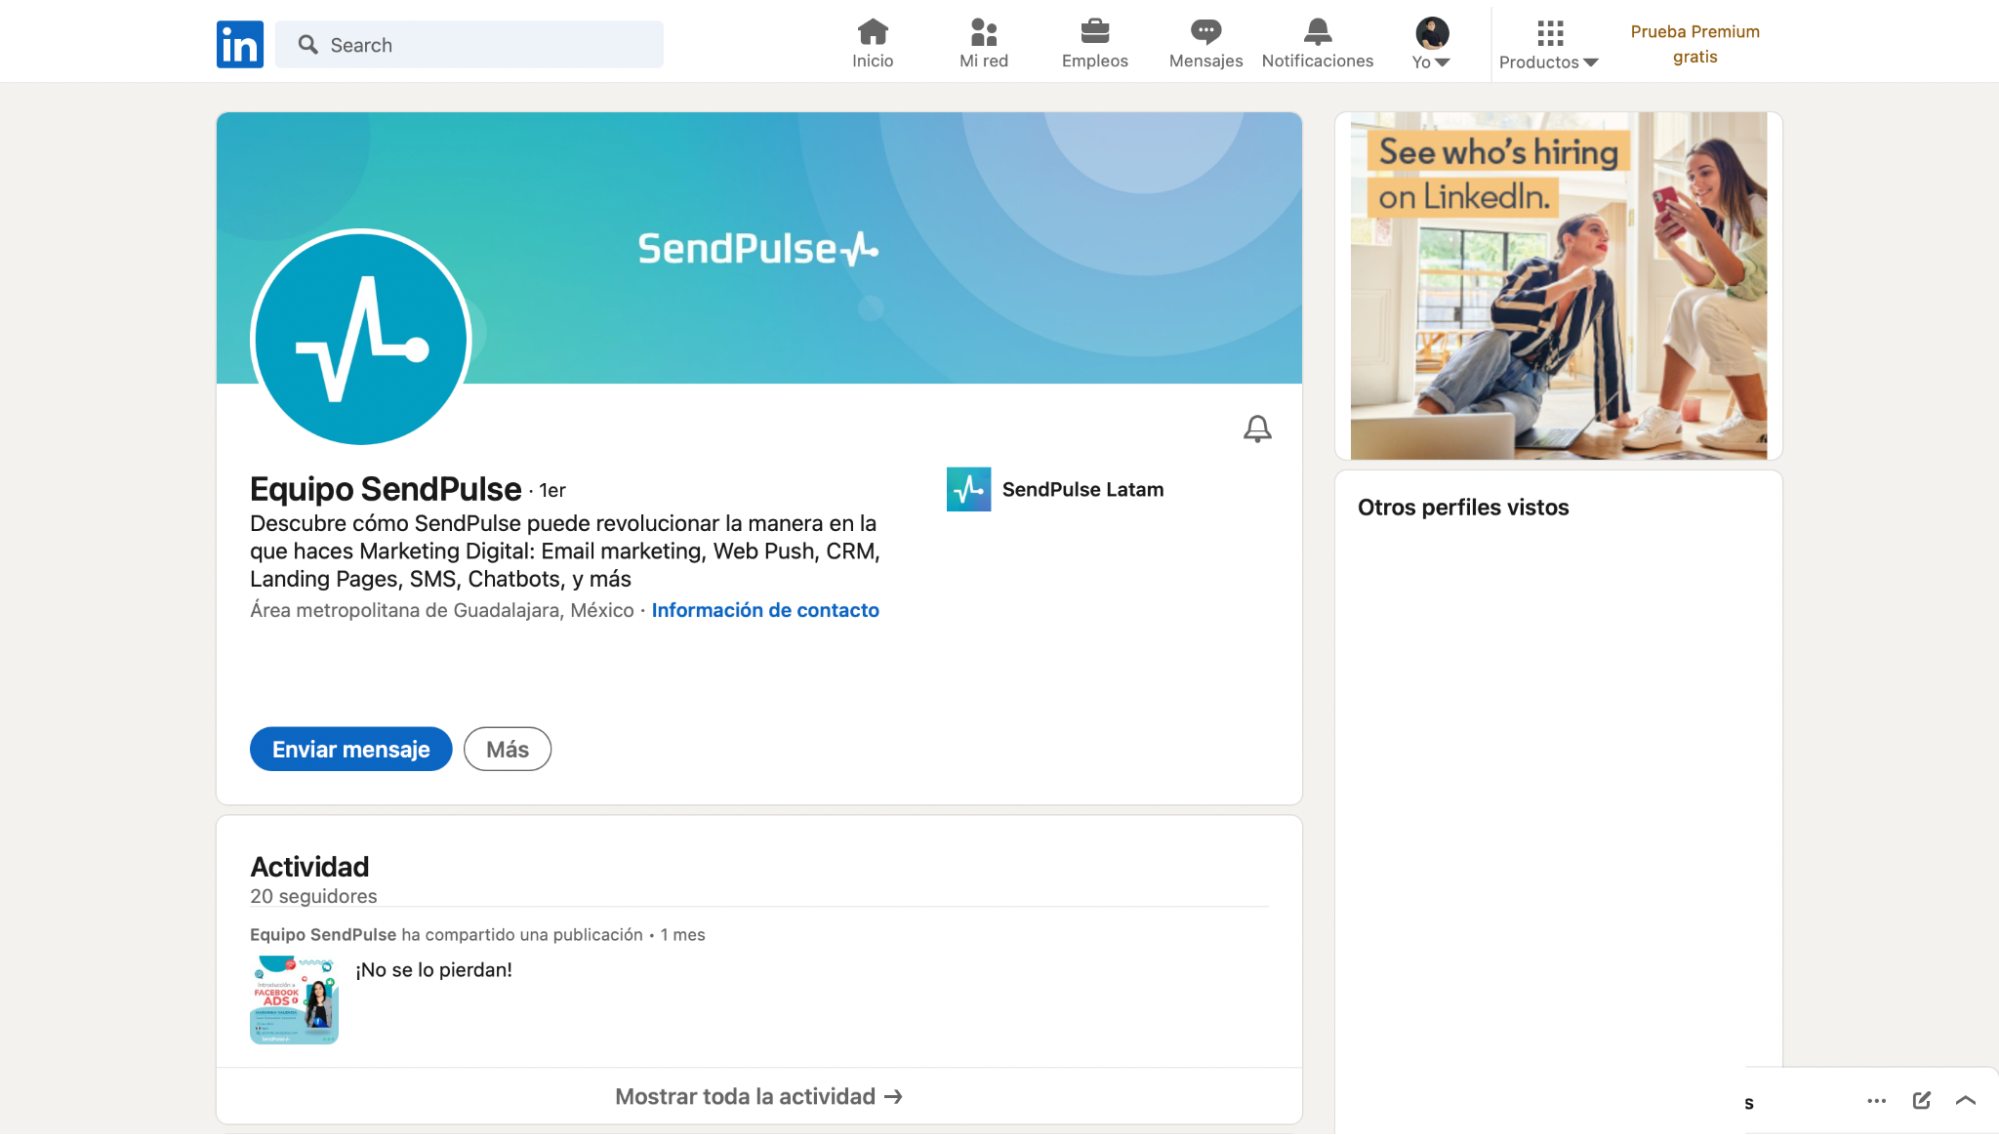Open Empleos briefcase icon

click(1095, 32)
